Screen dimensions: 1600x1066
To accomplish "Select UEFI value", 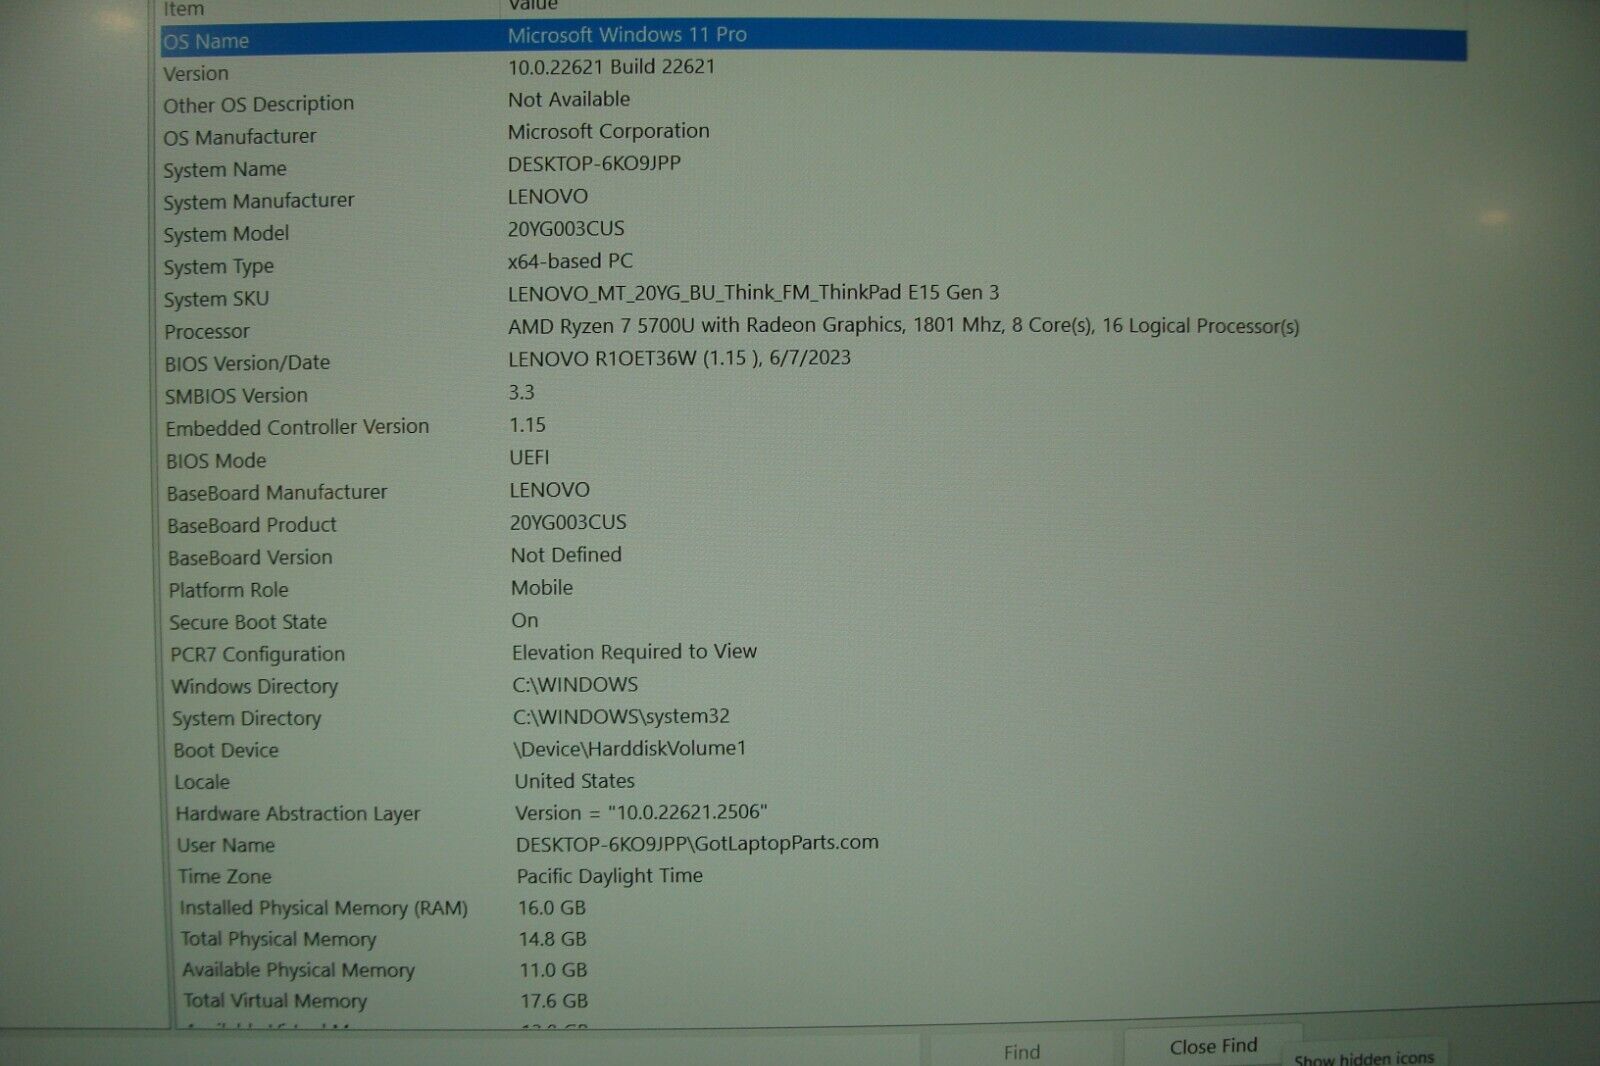I will tap(529, 457).
